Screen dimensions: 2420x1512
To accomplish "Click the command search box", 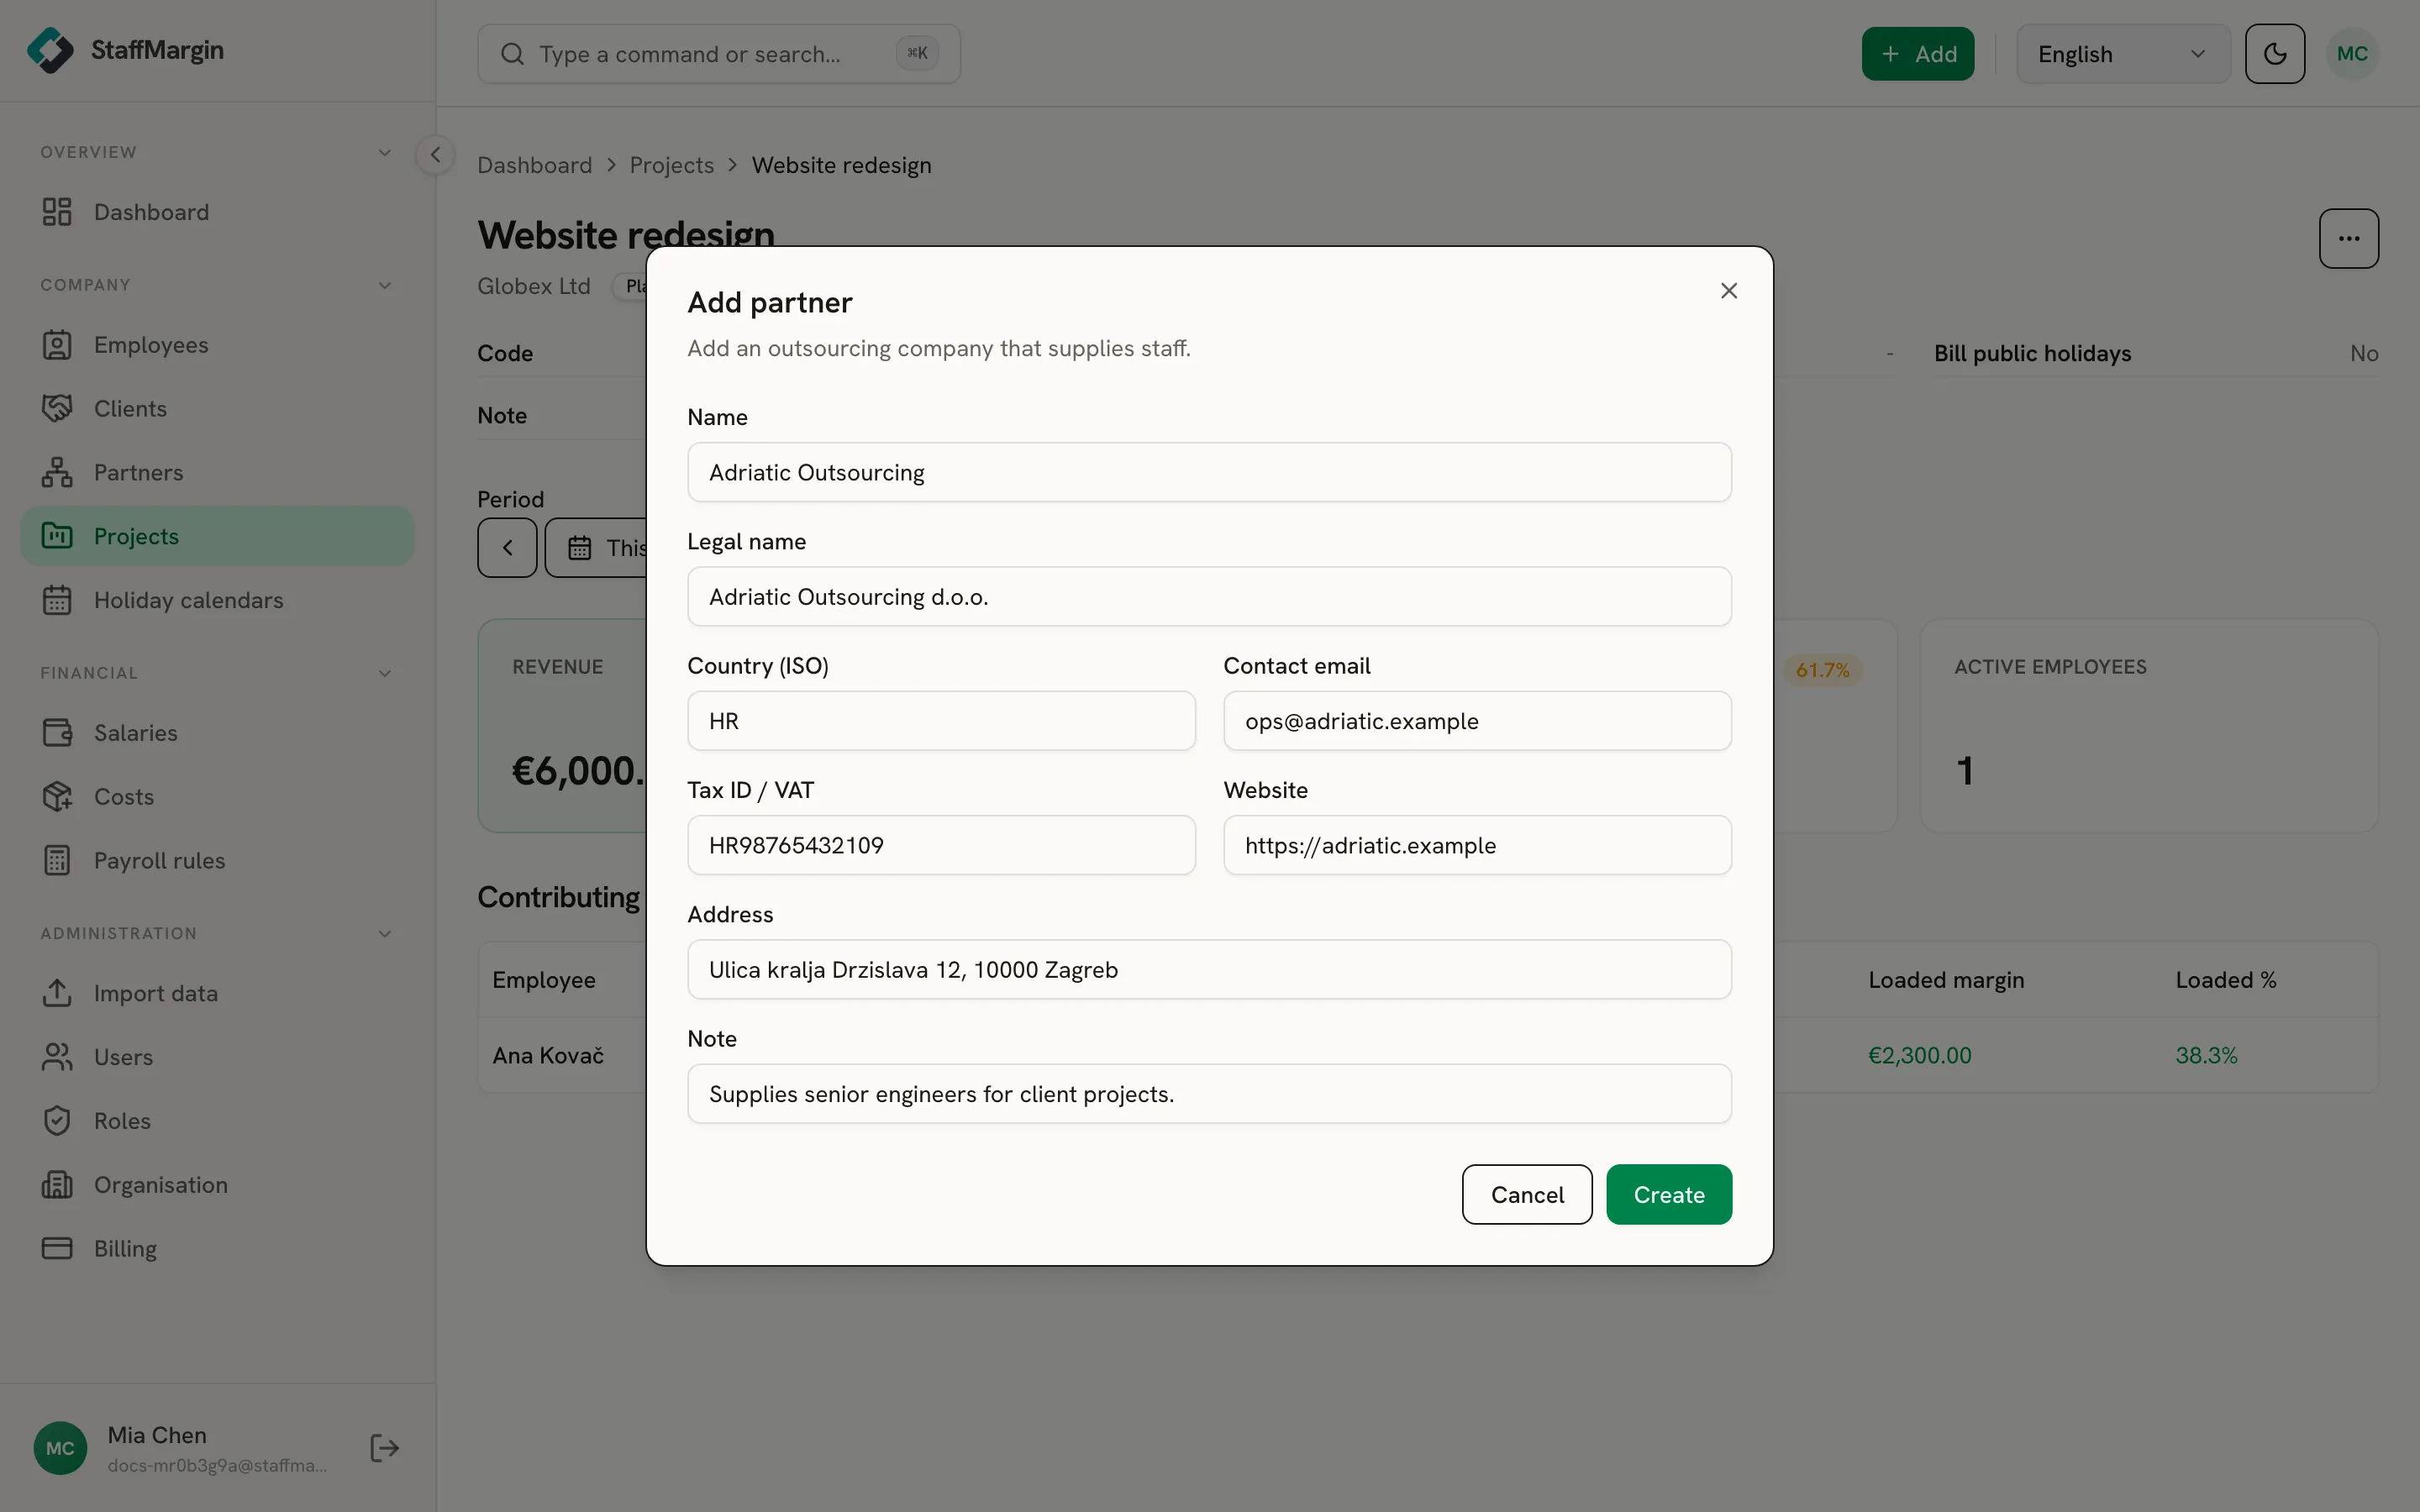I will tap(719, 54).
